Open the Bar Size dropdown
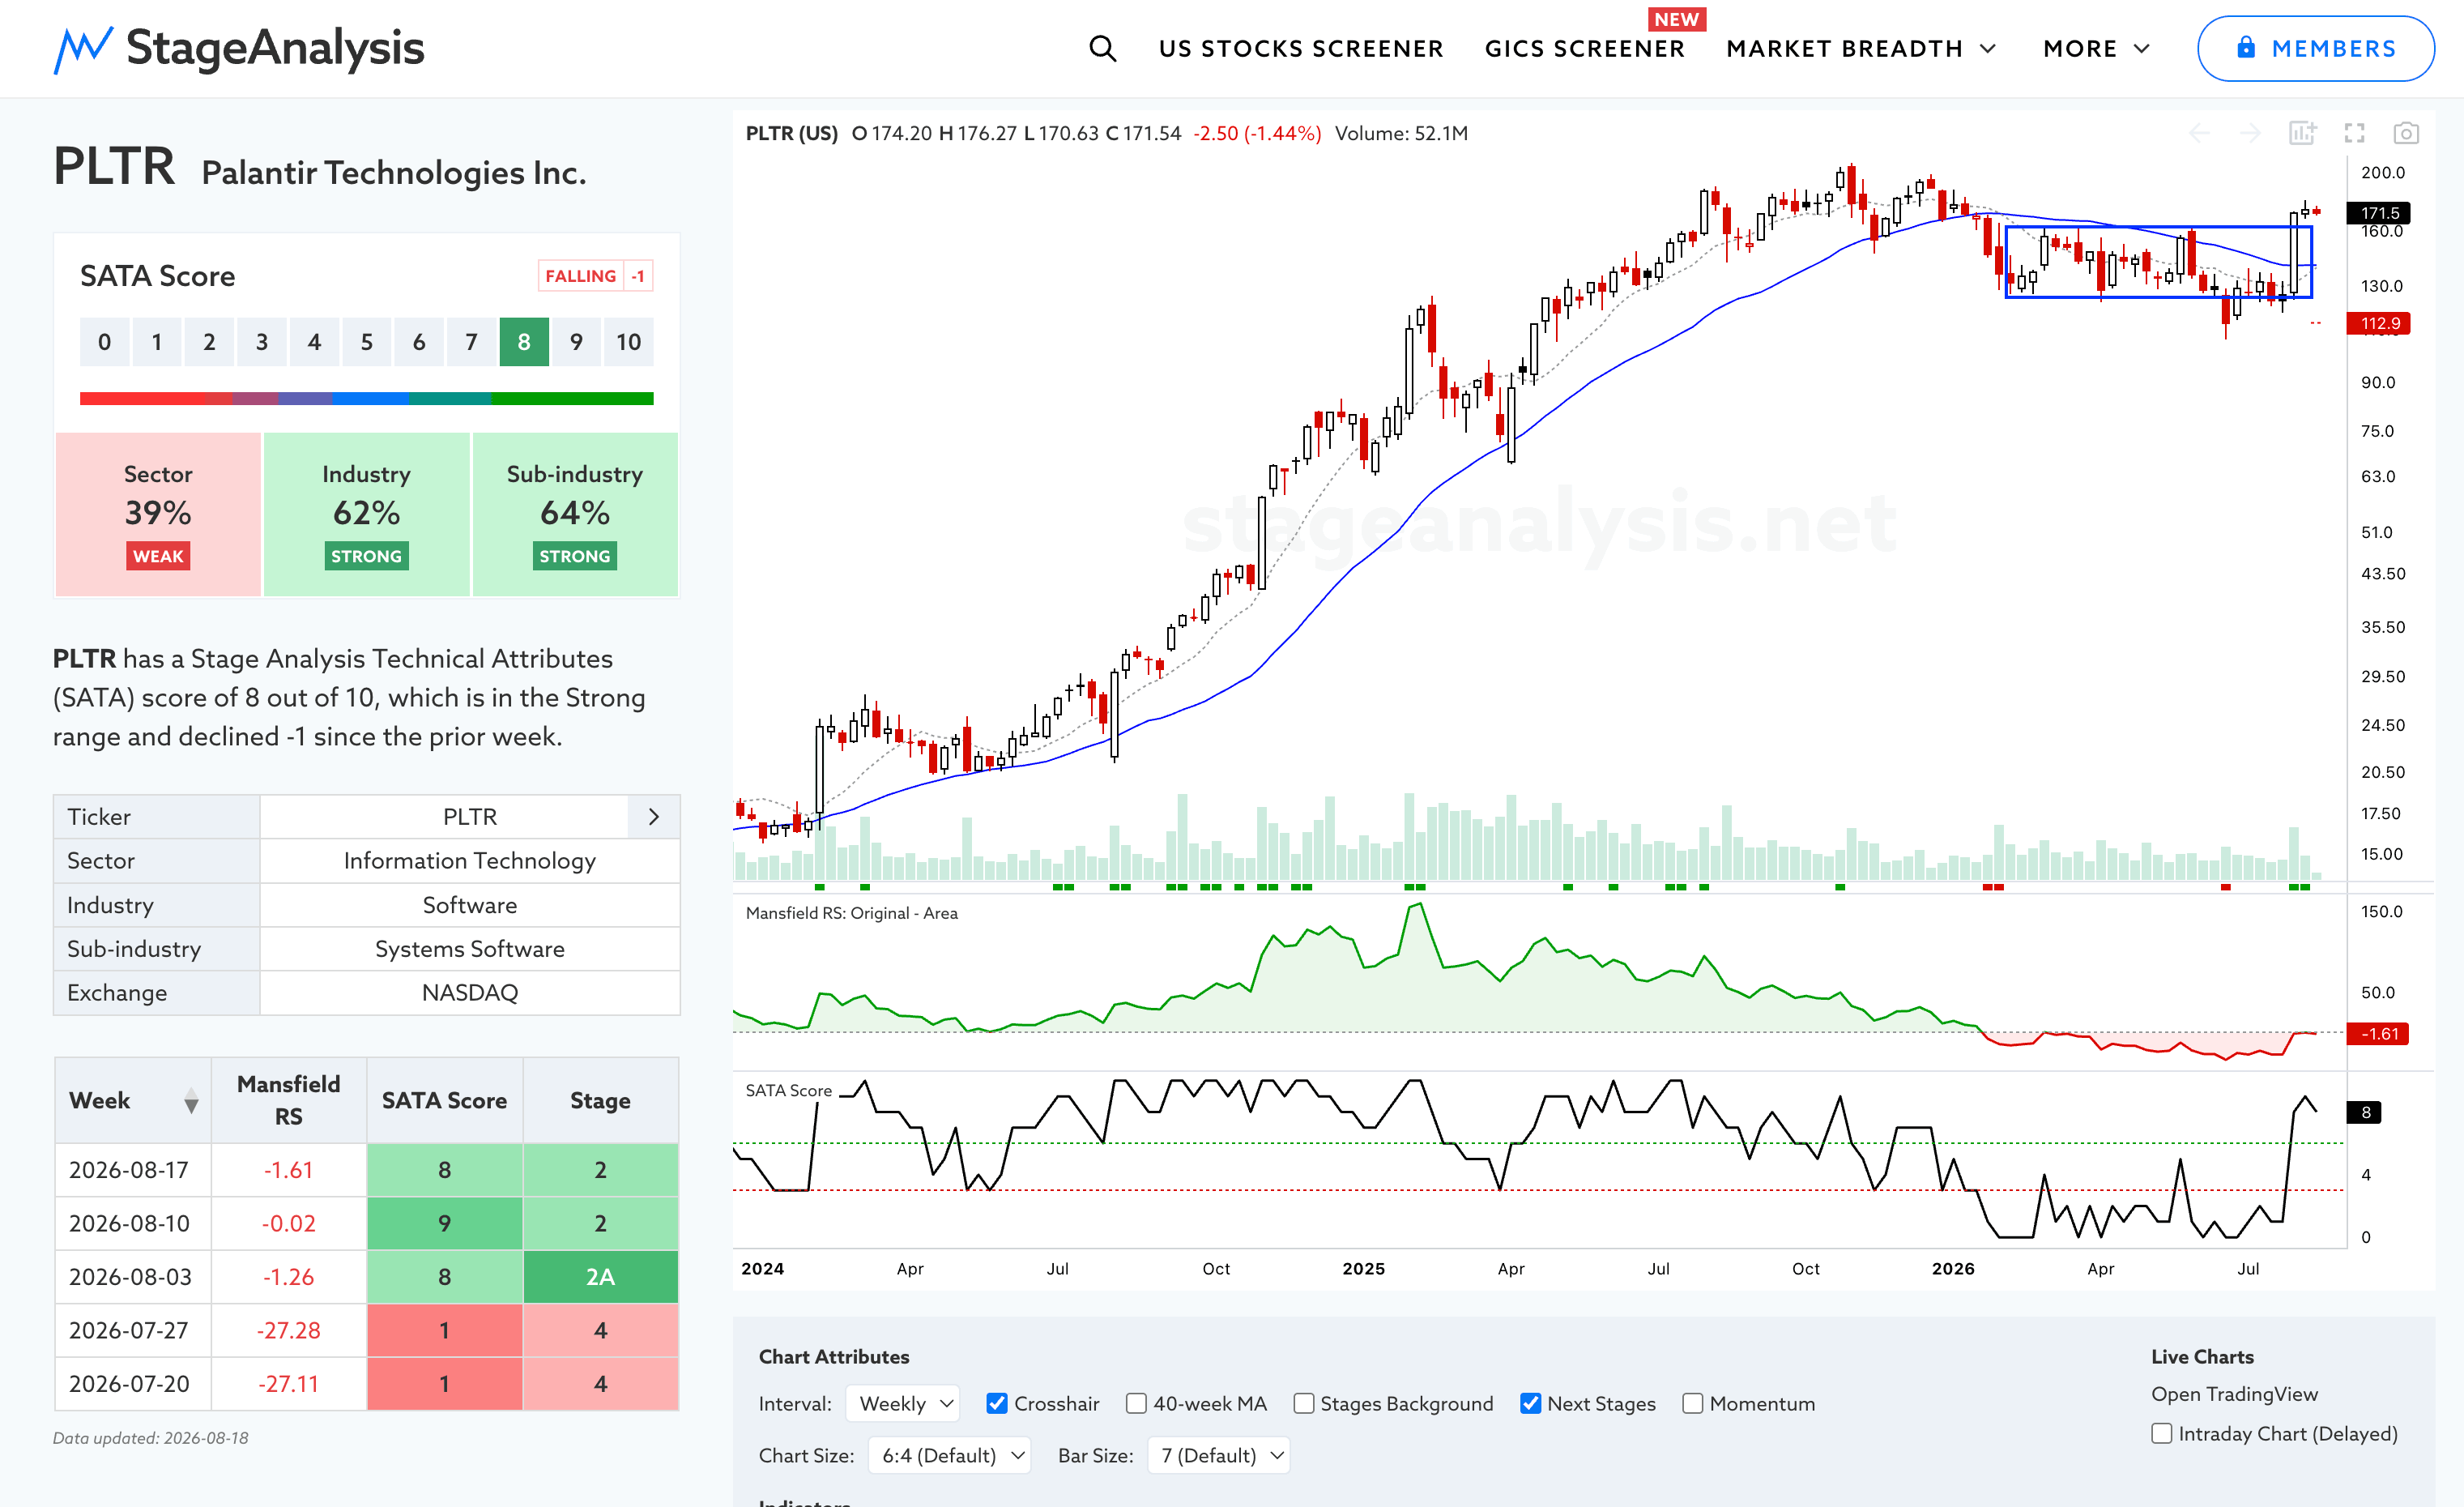Image resolution: width=2464 pixels, height=1507 pixels. [x=1218, y=1455]
